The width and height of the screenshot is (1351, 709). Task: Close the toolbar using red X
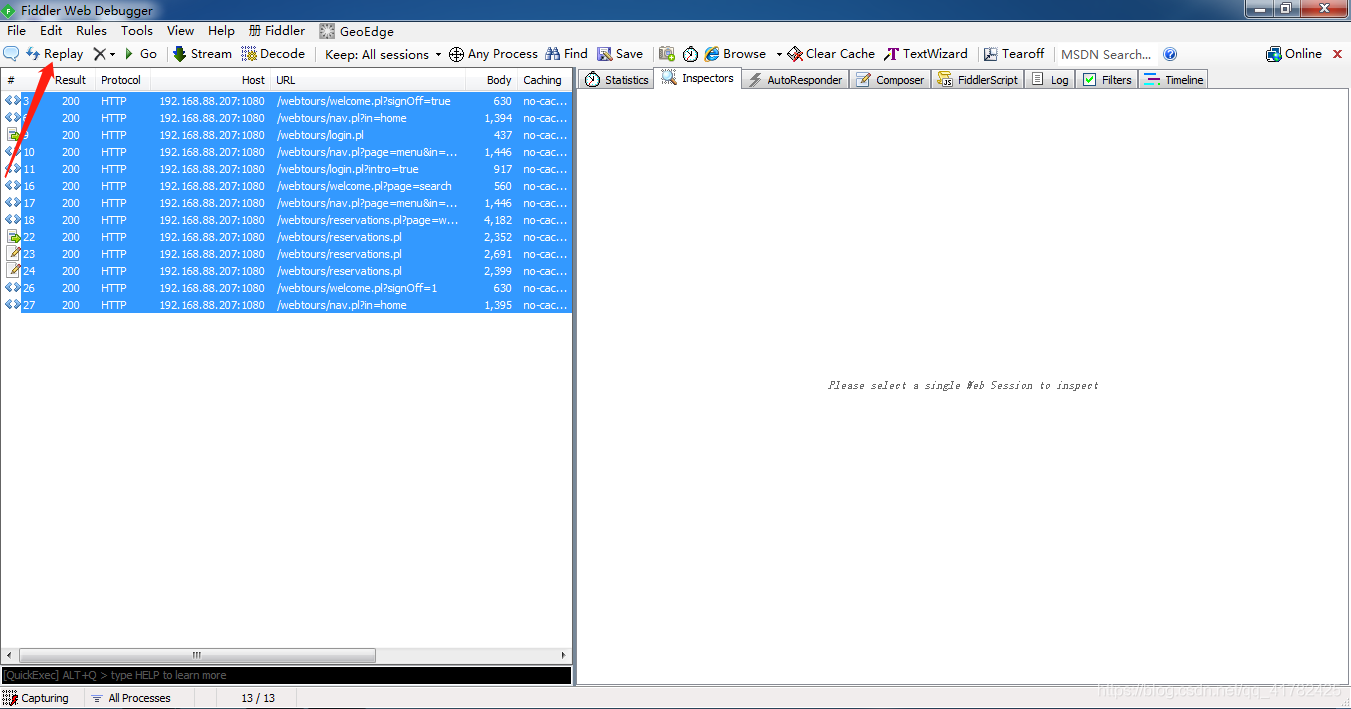tap(1338, 54)
